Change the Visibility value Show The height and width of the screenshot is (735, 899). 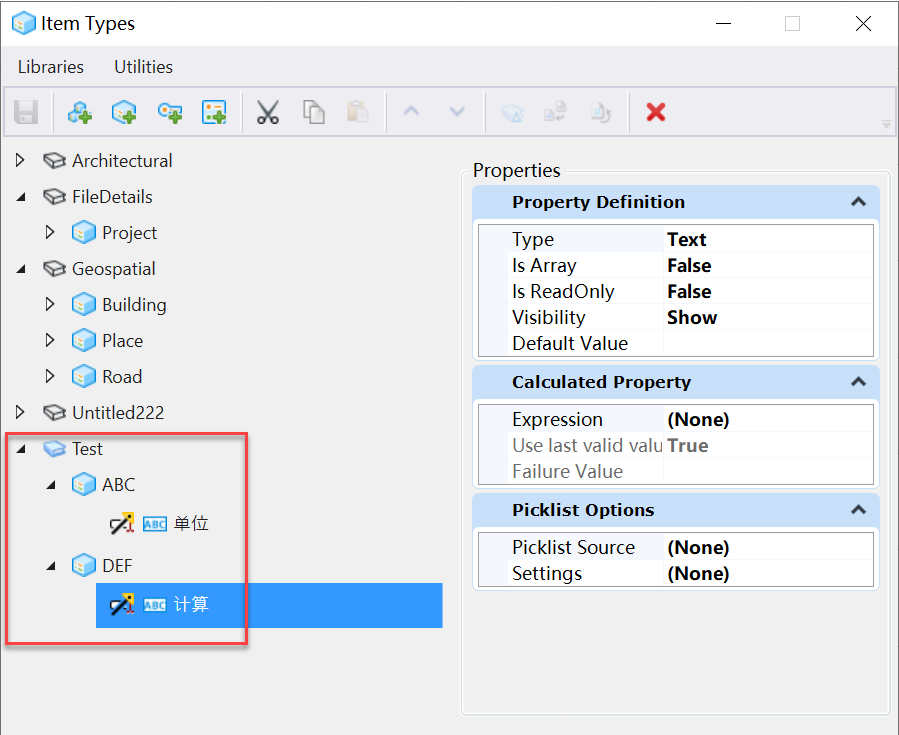click(x=767, y=318)
